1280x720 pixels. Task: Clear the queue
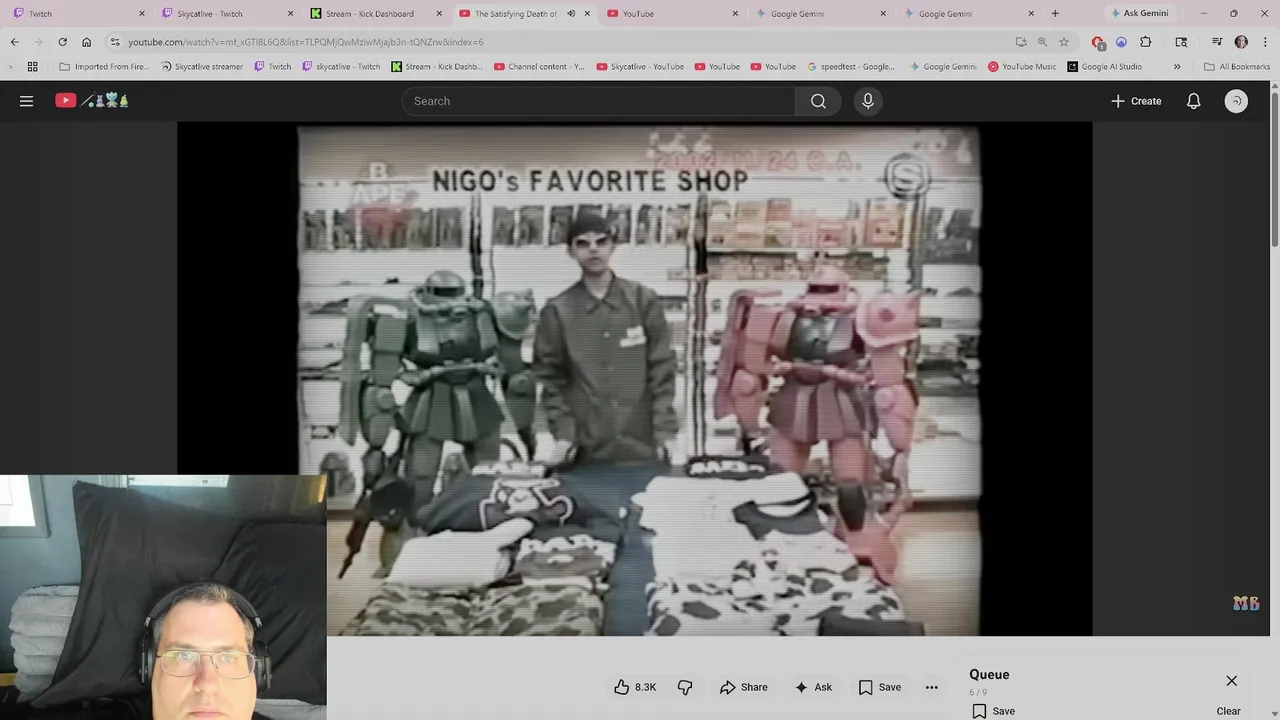coord(1228,711)
